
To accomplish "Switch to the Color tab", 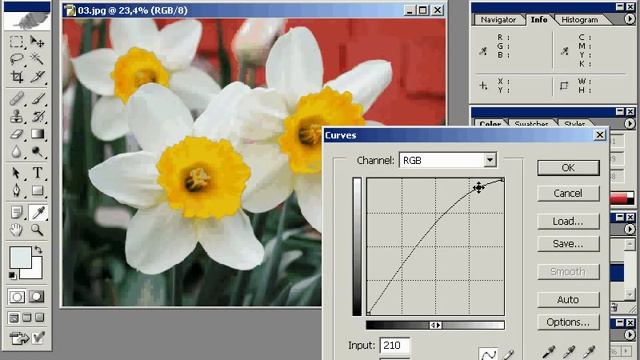I will pyautogui.click(x=490, y=123).
